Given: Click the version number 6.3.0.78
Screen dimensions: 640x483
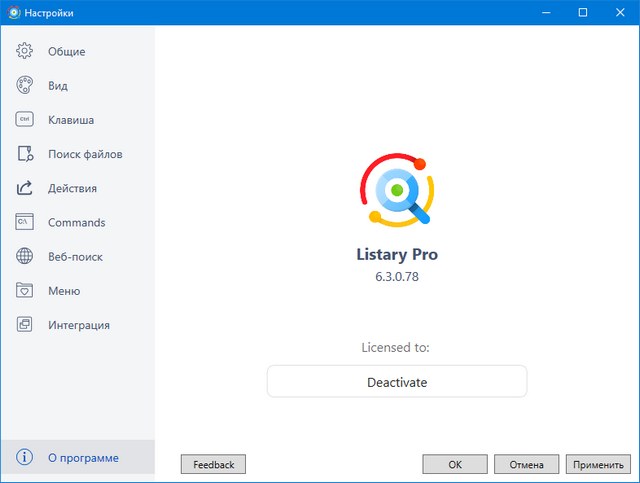Looking at the screenshot, I should click(x=397, y=277).
